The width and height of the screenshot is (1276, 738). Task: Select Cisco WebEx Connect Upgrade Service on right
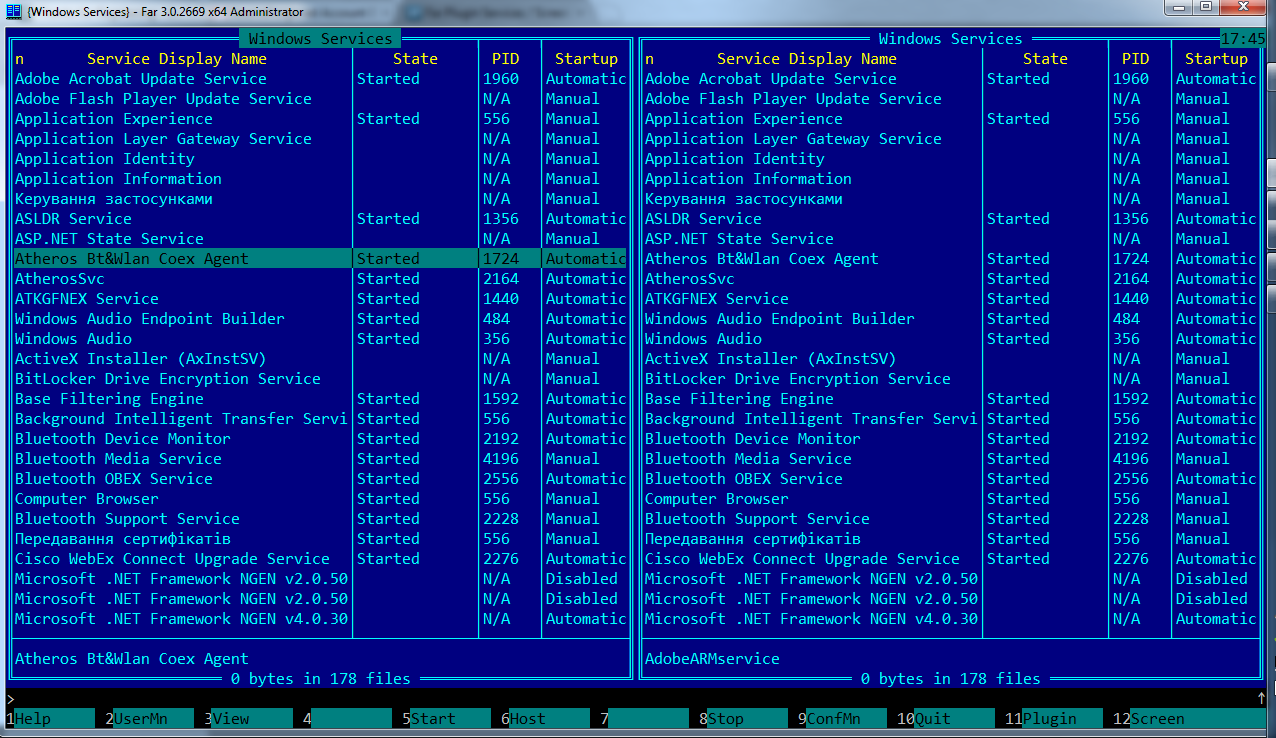[802, 559]
